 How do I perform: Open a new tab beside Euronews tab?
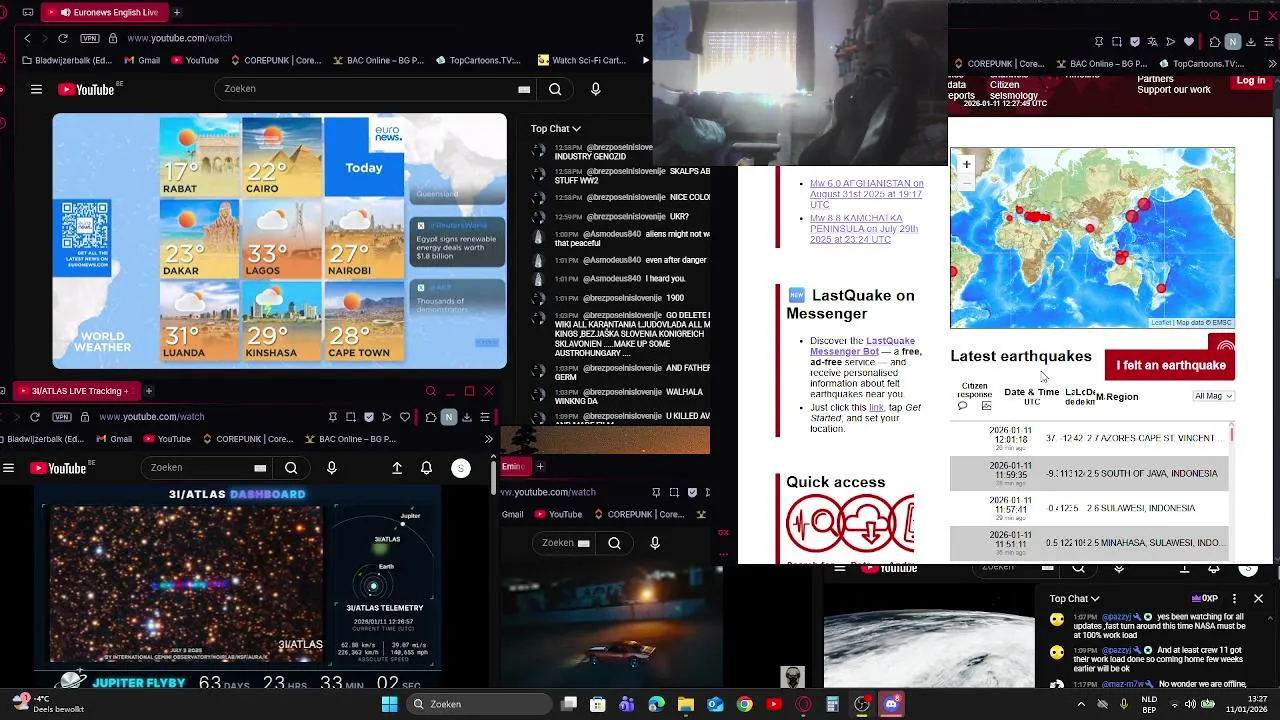[177, 12]
